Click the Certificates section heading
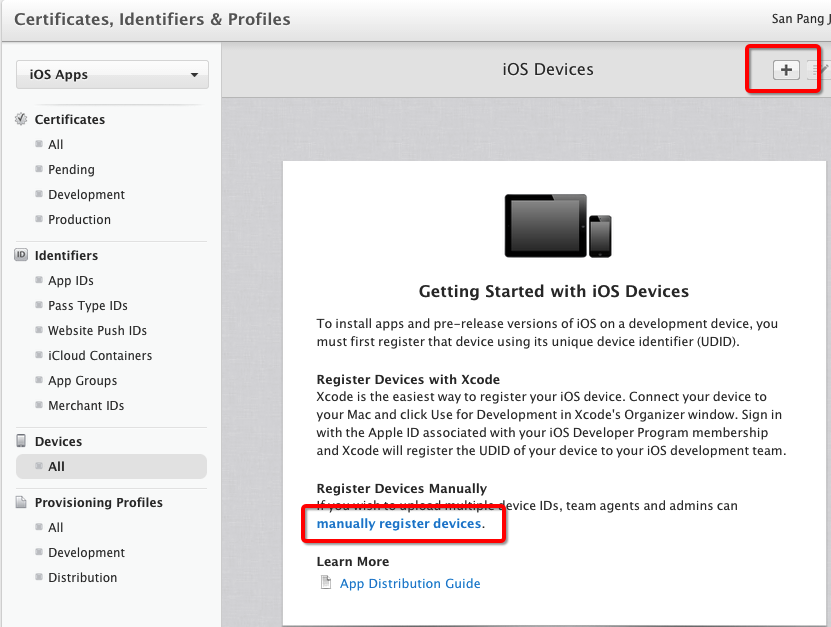 [x=70, y=119]
